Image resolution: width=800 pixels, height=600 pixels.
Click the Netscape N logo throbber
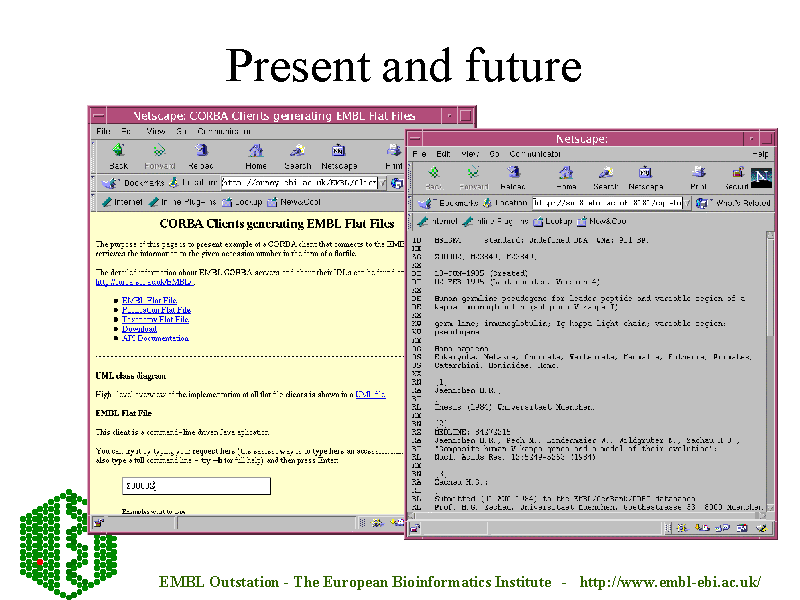pyautogui.click(x=762, y=178)
